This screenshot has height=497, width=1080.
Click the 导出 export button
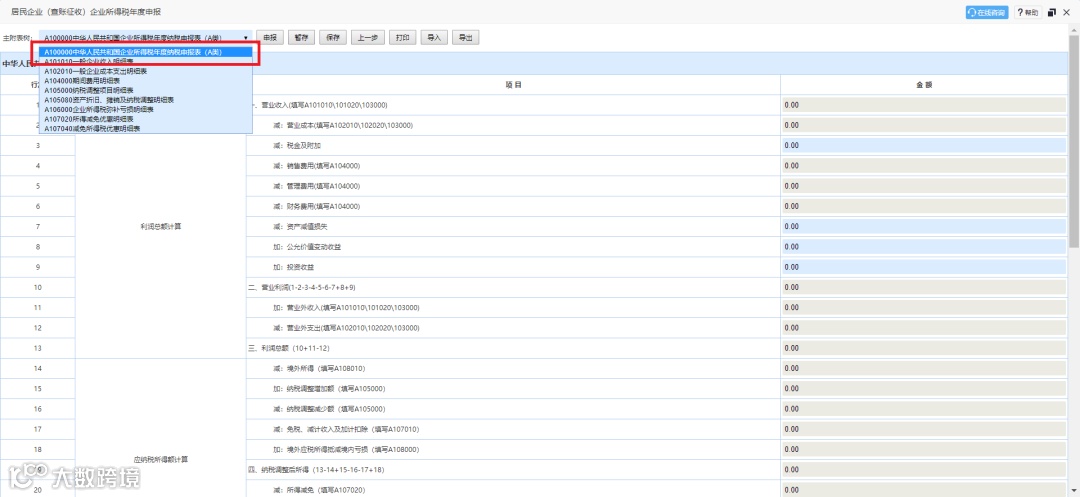(466, 38)
